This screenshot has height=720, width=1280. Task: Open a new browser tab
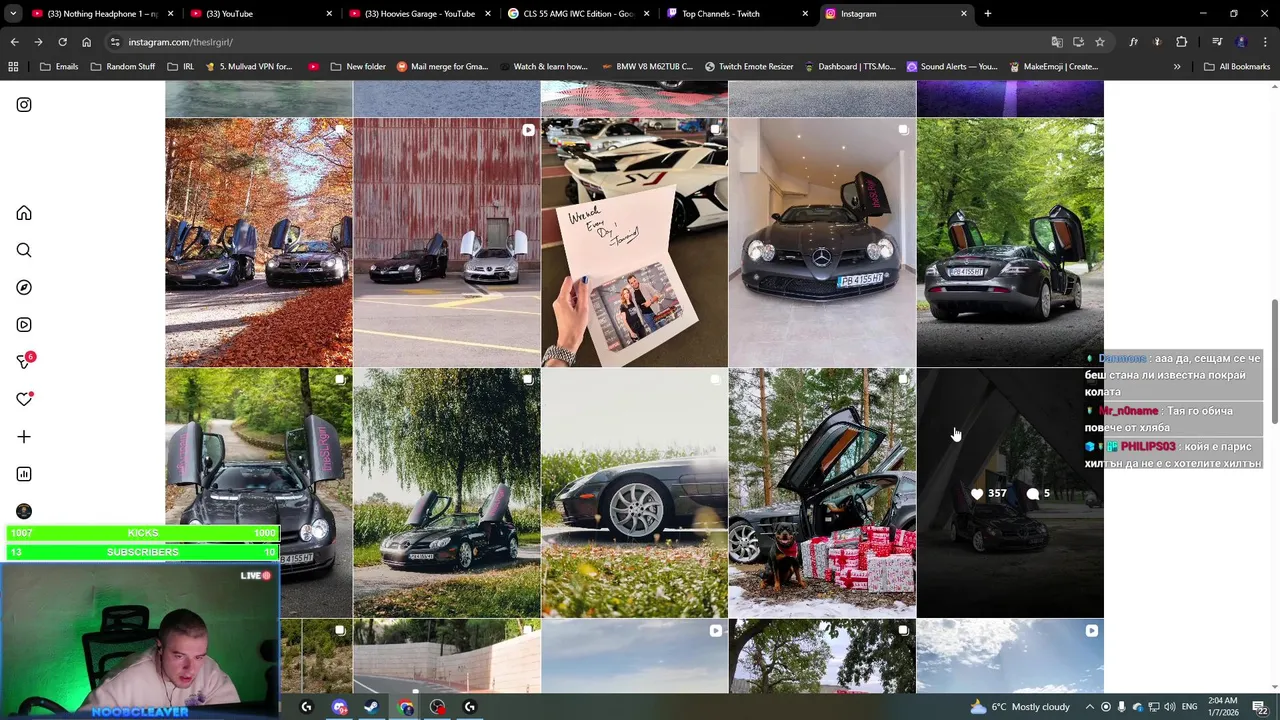(x=987, y=14)
